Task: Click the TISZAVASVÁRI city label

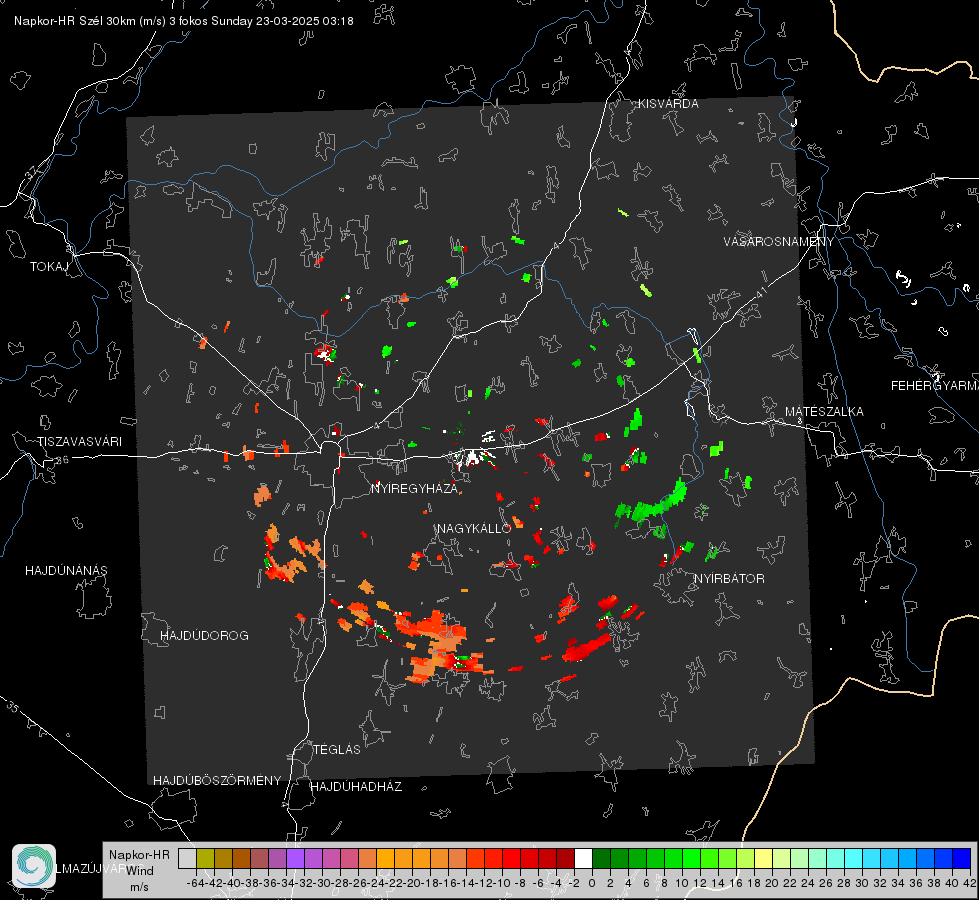Action: 79,442
